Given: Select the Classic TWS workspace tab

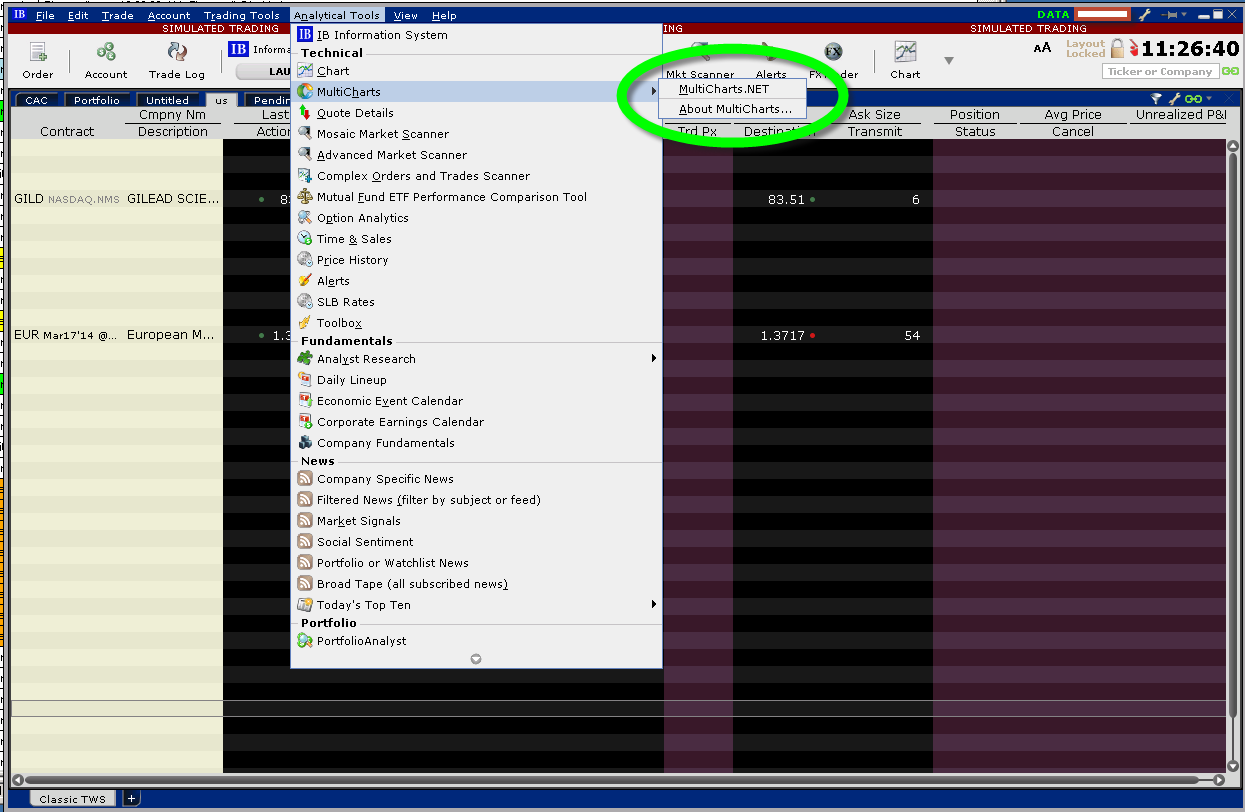Looking at the screenshot, I should [72, 798].
